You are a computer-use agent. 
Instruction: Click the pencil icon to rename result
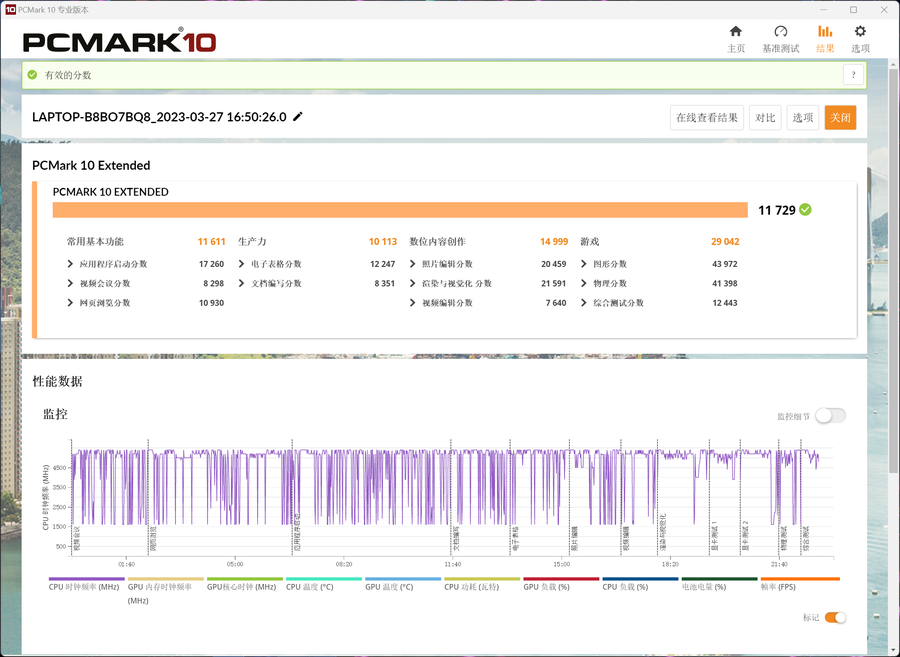pyautogui.click(x=297, y=116)
